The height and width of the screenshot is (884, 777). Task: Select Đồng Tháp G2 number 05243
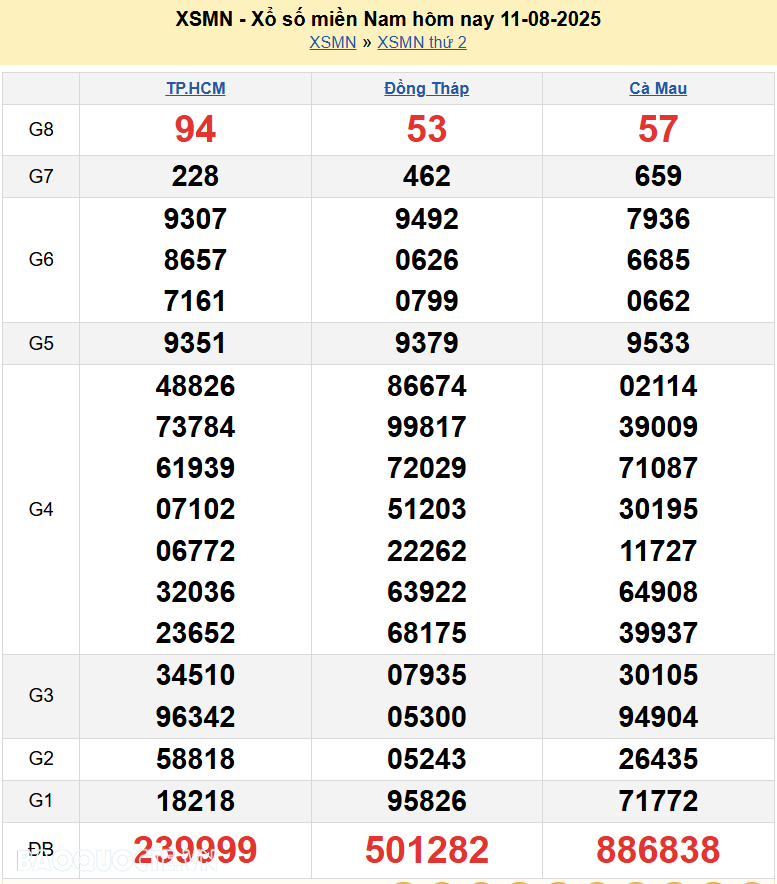coord(427,759)
